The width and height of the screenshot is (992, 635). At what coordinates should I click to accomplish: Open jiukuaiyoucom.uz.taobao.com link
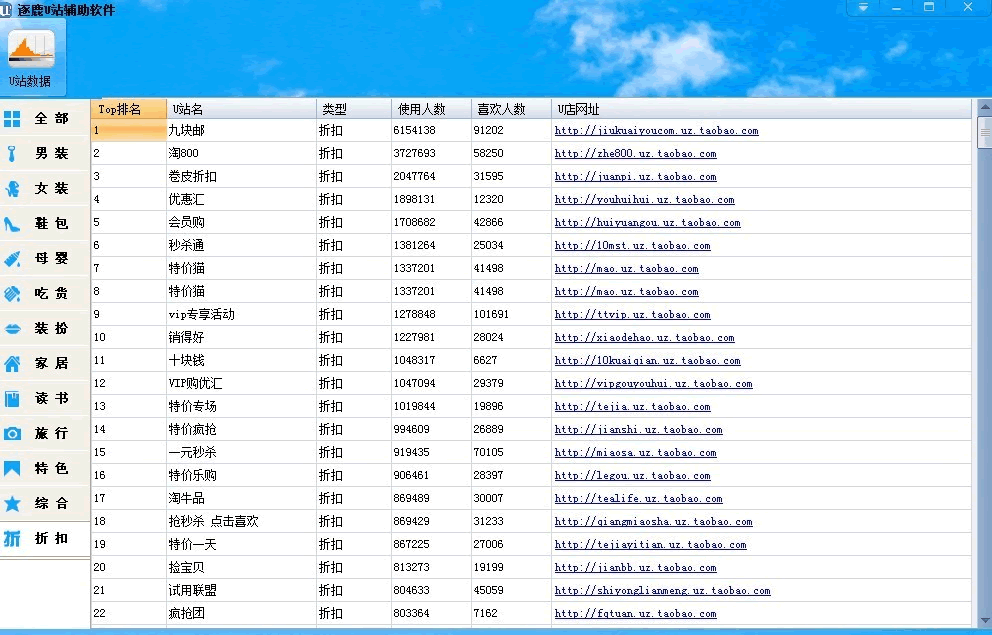click(657, 131)
